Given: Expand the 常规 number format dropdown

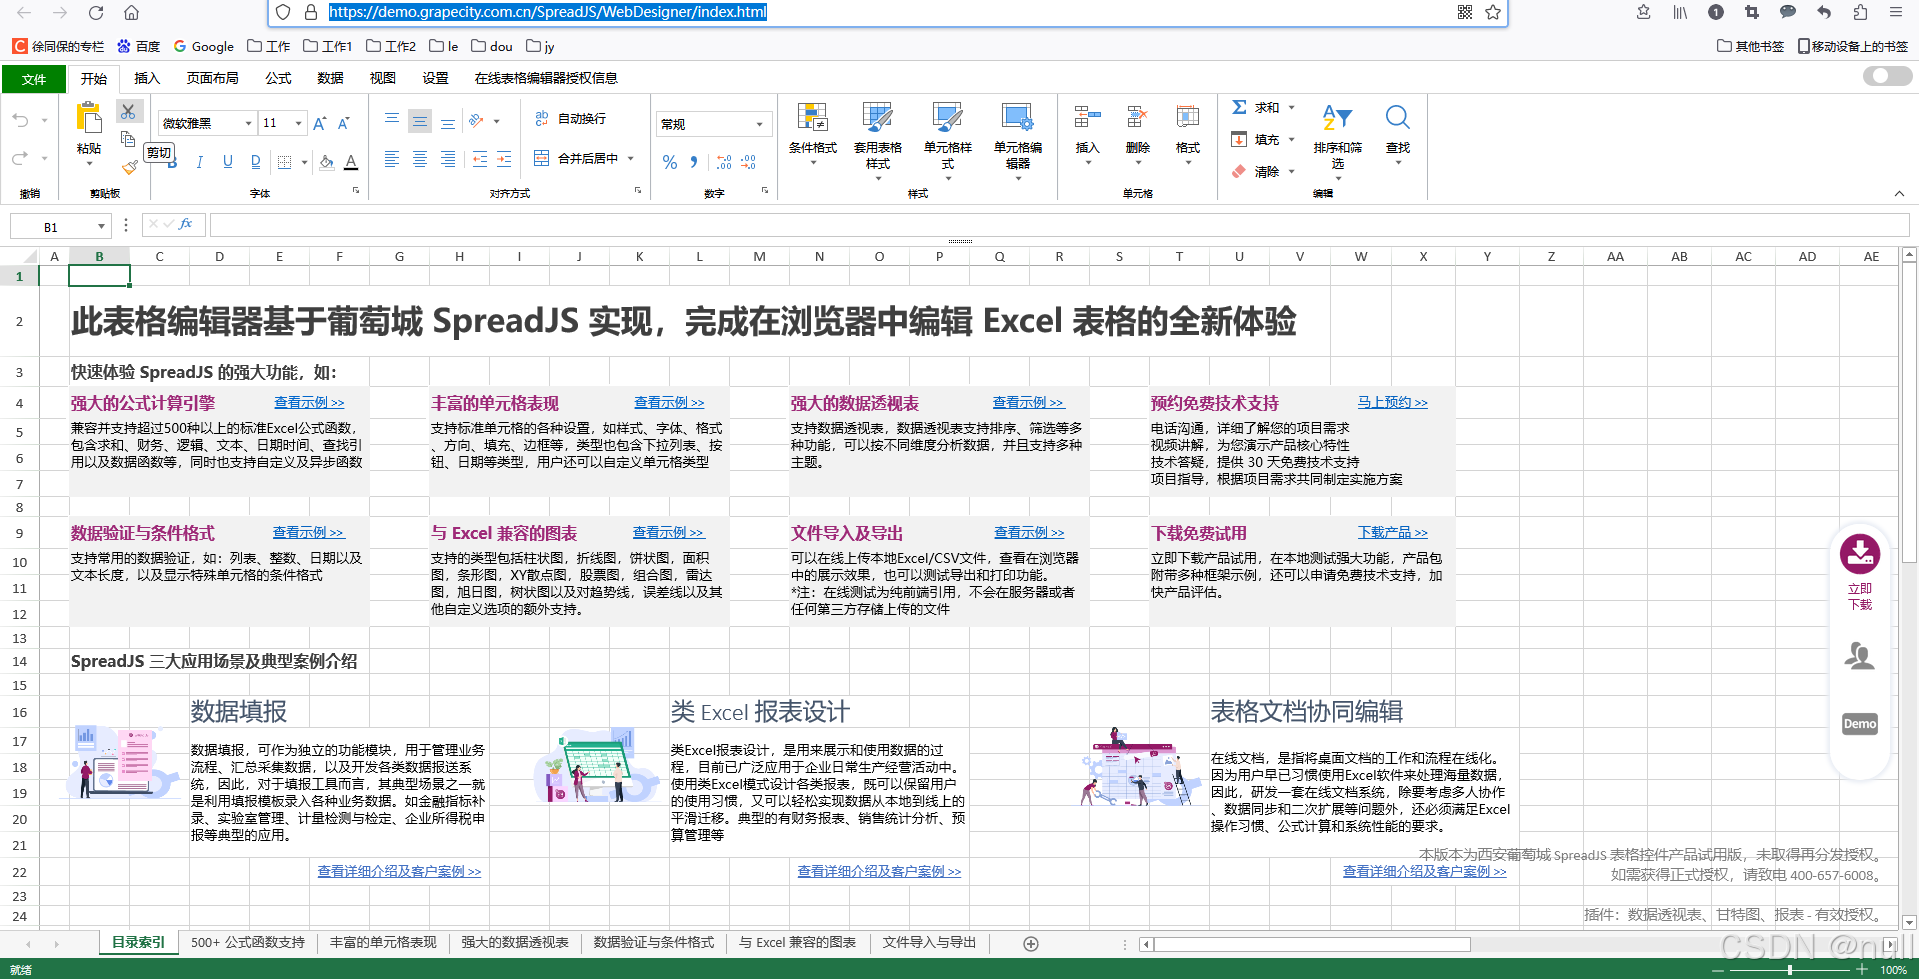Looking at the screenshot, I should [760, 122].
